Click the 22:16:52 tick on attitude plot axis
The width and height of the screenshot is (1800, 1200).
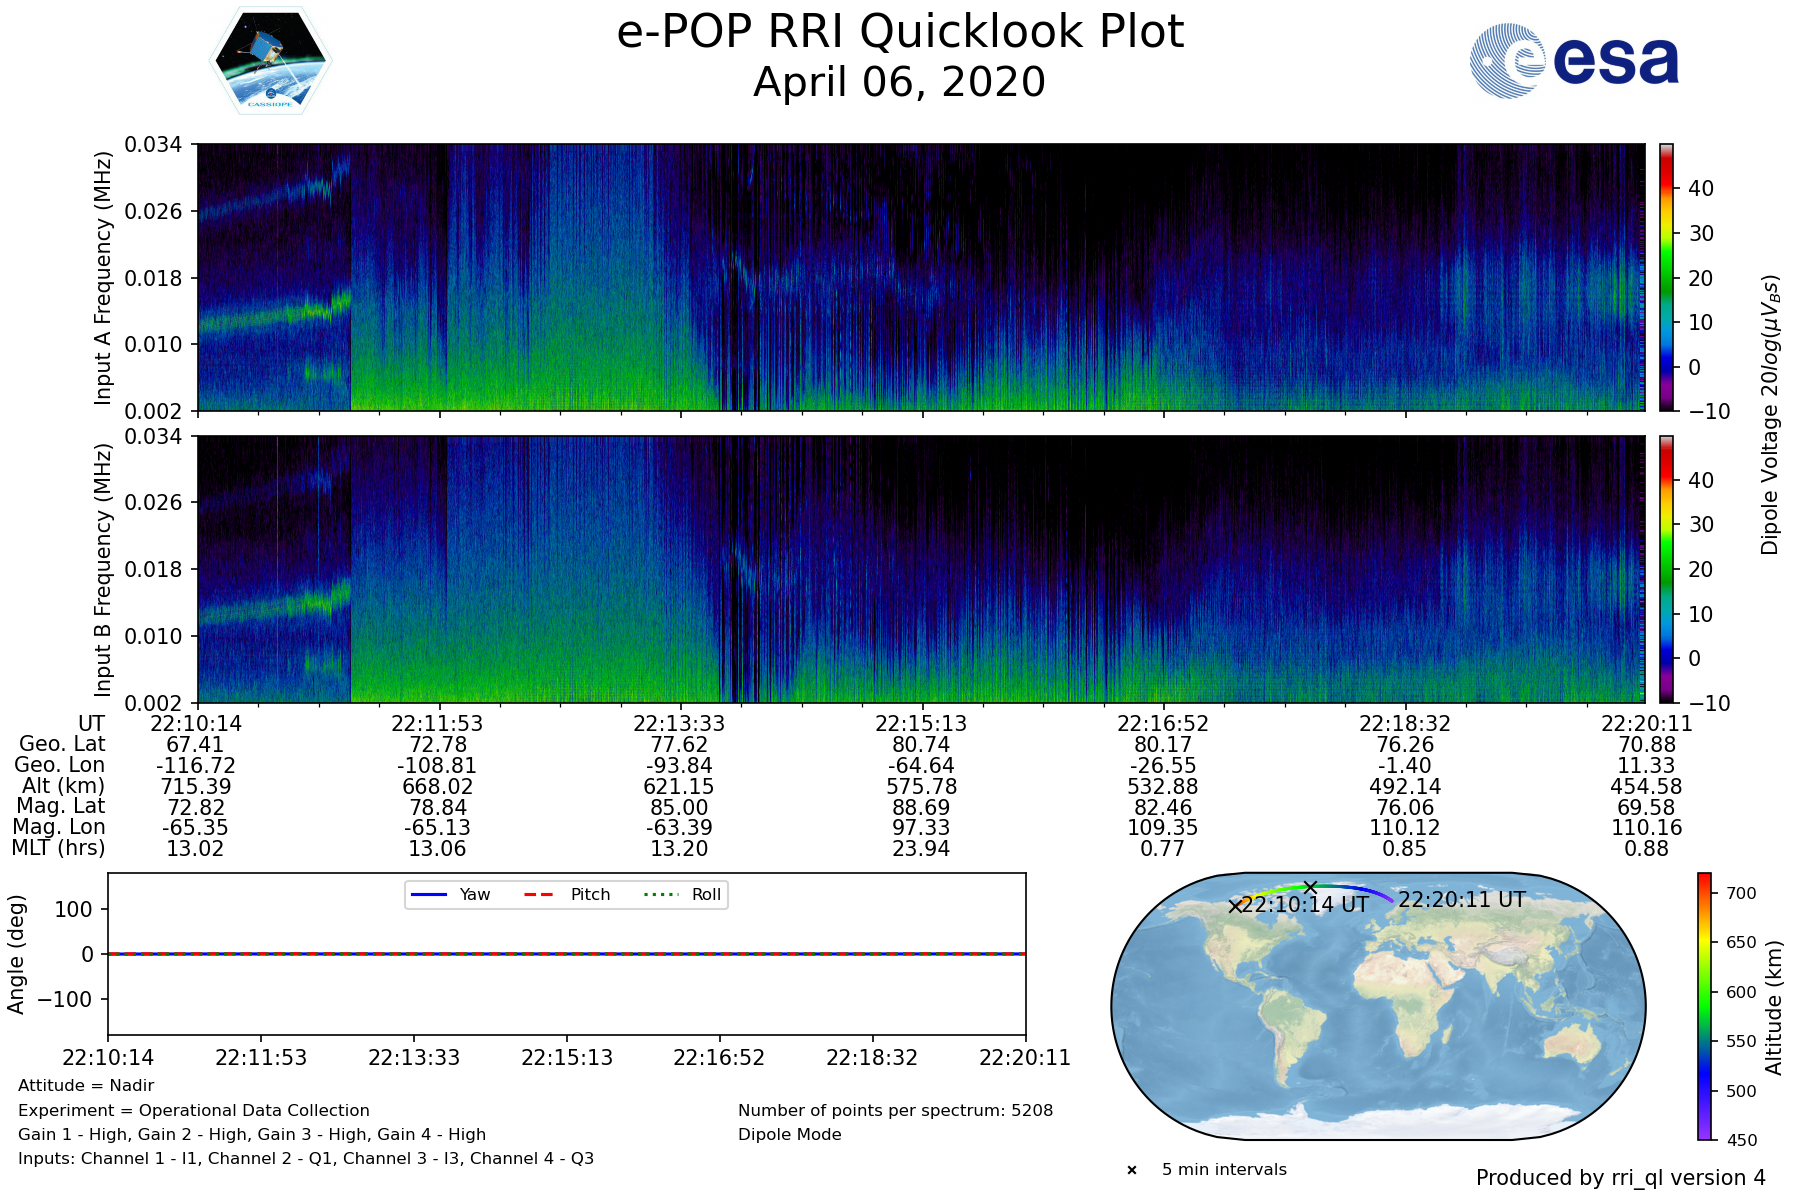[x=719, y=1057]
